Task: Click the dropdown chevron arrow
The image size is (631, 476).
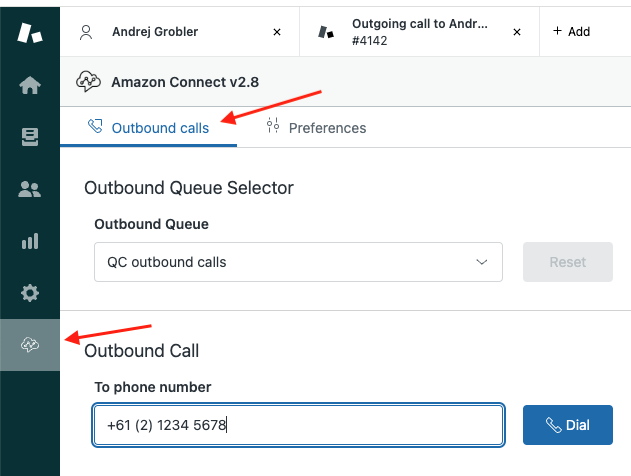Action: (483, 263)
